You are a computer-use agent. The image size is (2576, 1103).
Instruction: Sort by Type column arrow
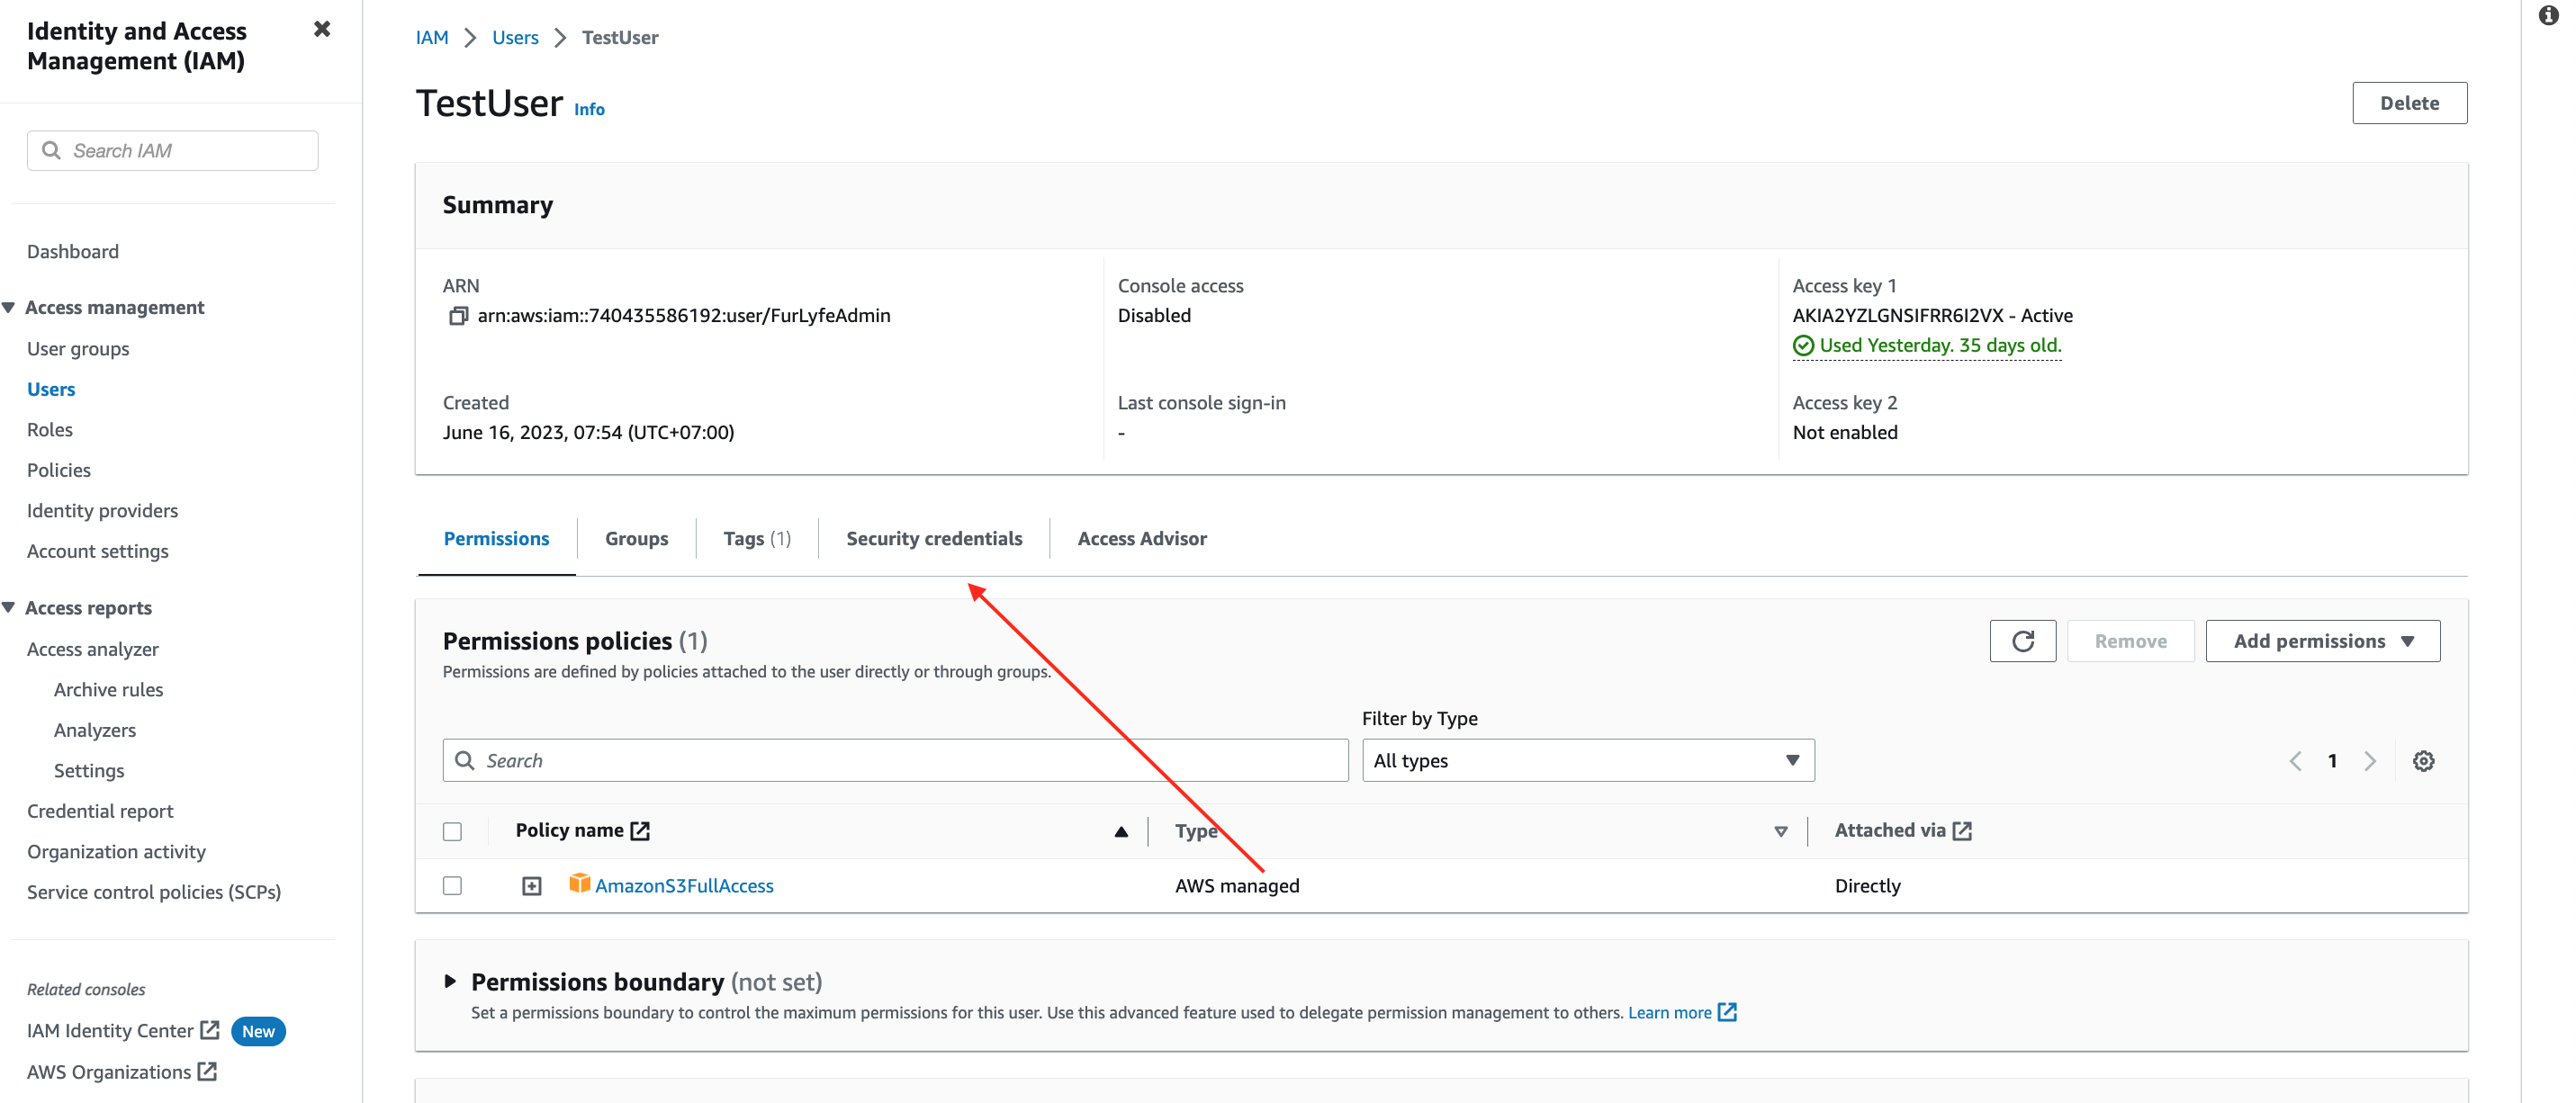(1780, 832)
